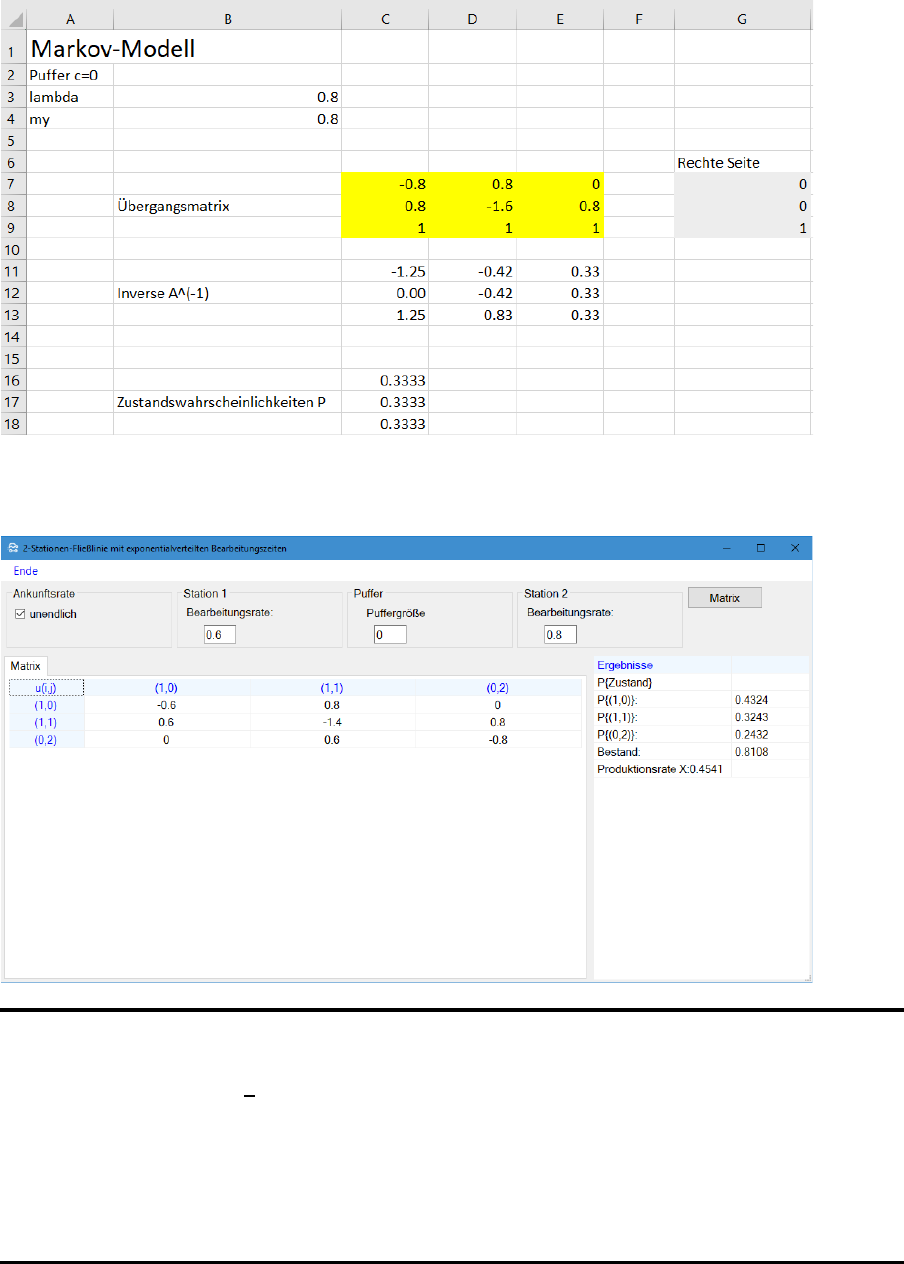Click the resize grip at window corner
Viewport: 904px width, 1264px height.
click(x=808, y=977)
